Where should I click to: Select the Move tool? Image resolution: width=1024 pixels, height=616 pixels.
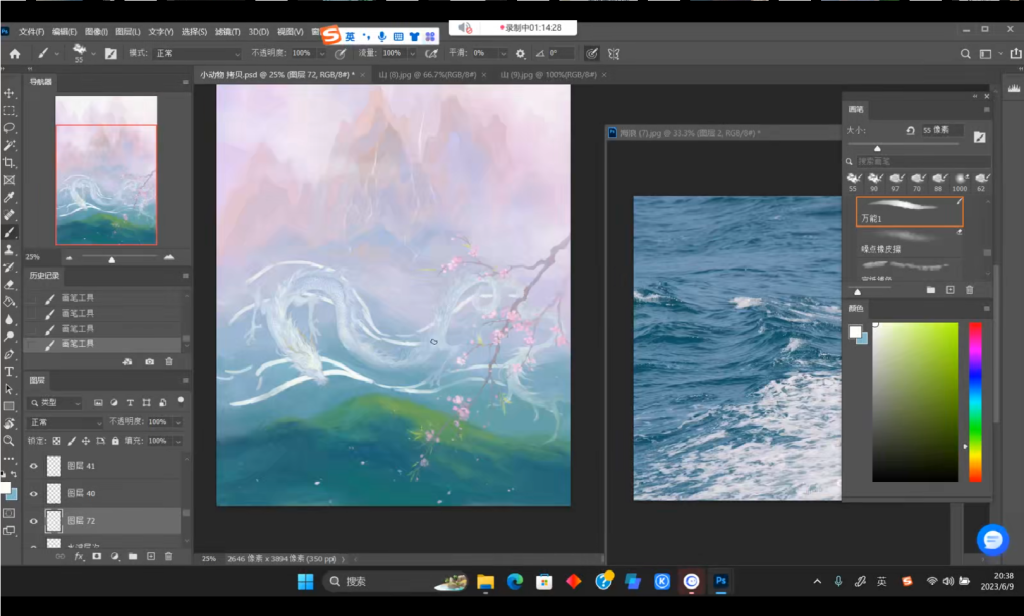[x=9, y=93]
